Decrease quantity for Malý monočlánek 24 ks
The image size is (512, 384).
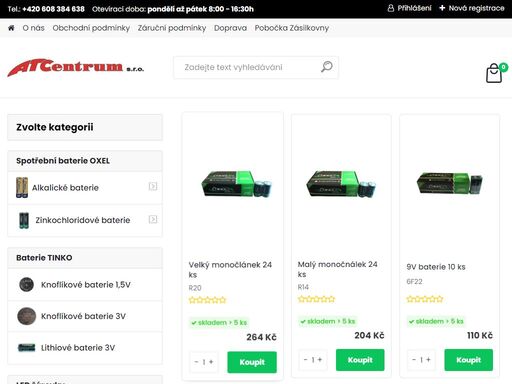coord(305,359)
